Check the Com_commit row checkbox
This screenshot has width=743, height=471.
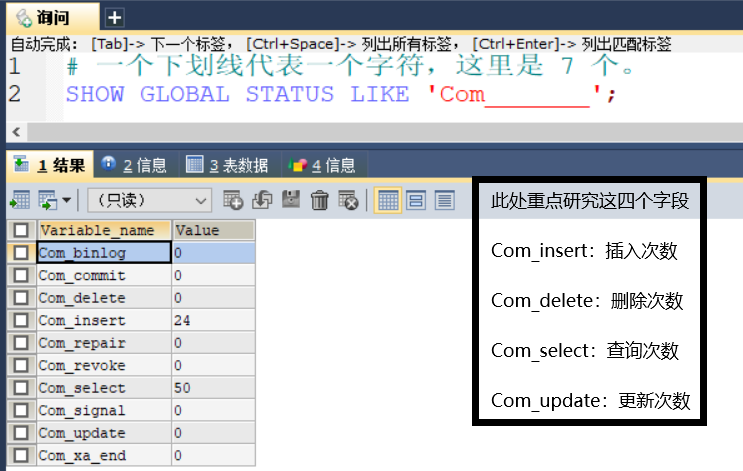click(21, 275)
